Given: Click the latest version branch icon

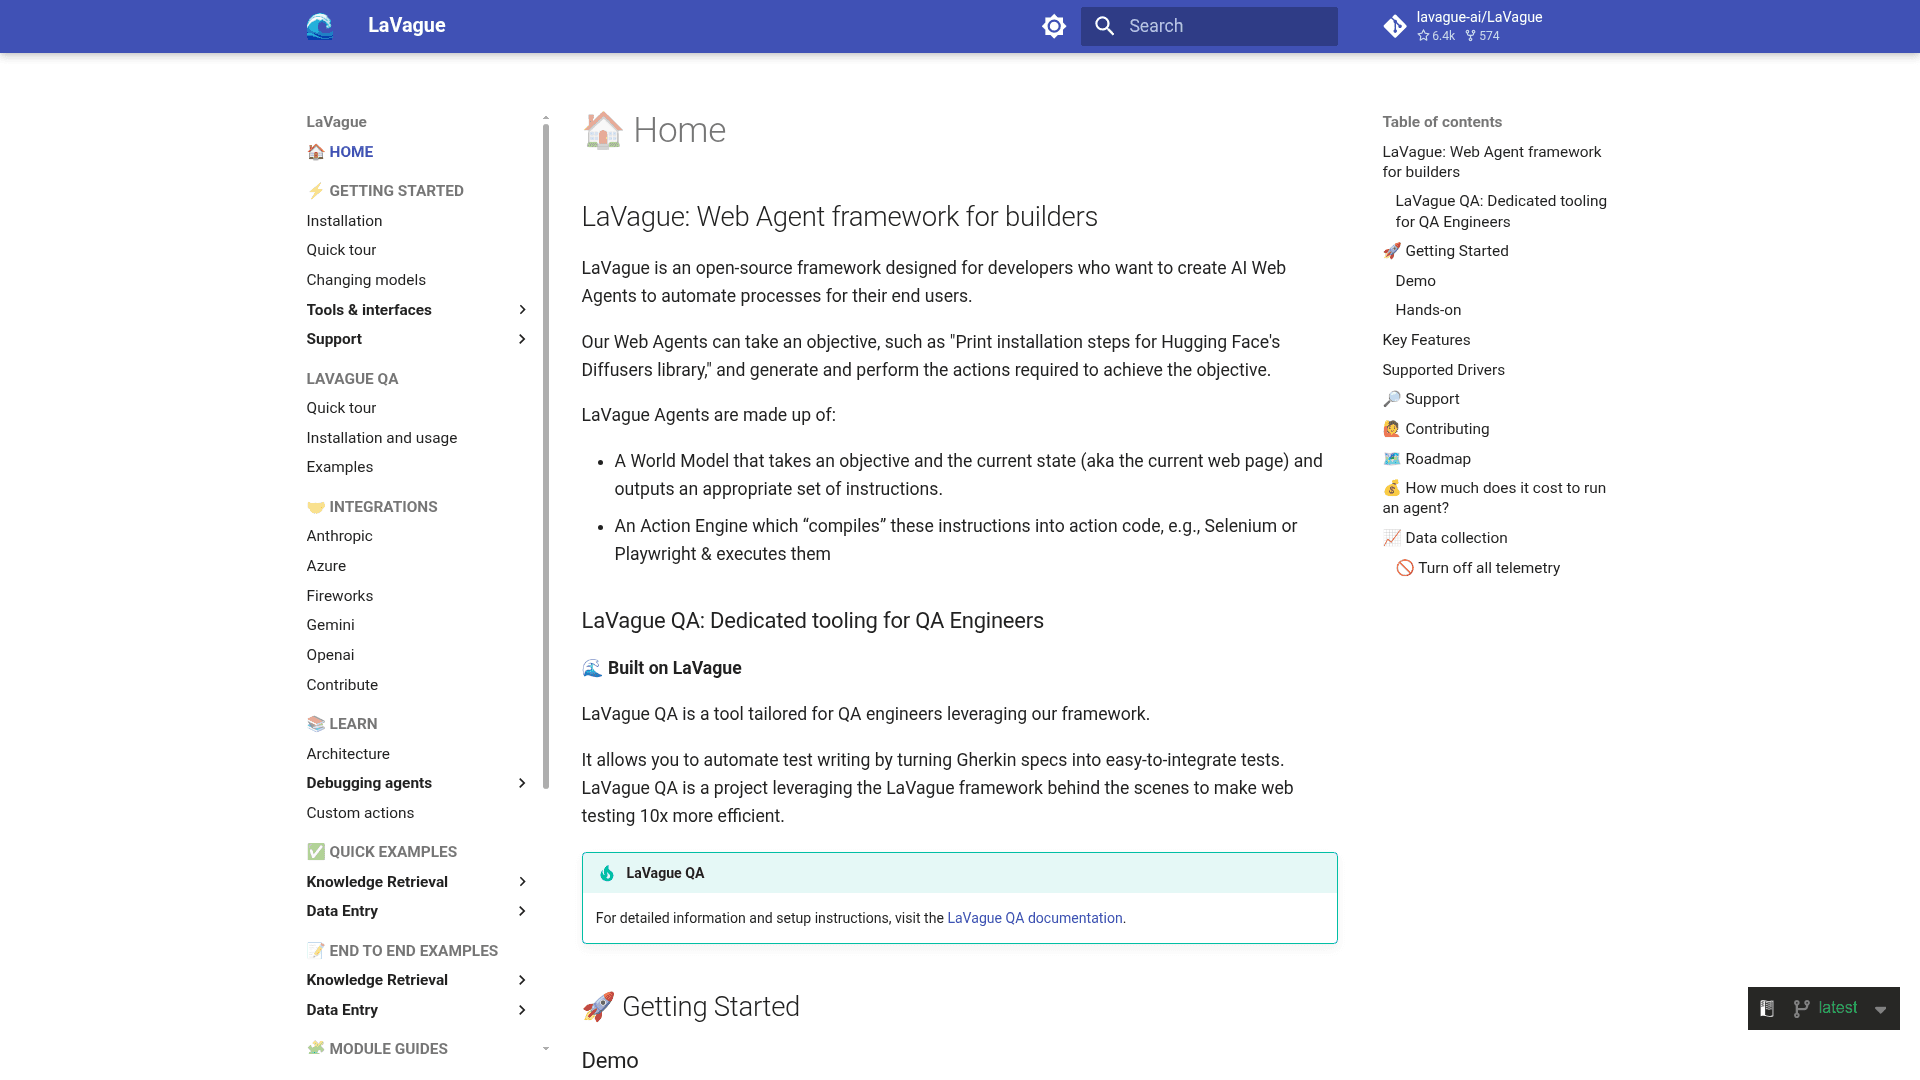Looking at the screenshot, I should click(1802, 1008).
